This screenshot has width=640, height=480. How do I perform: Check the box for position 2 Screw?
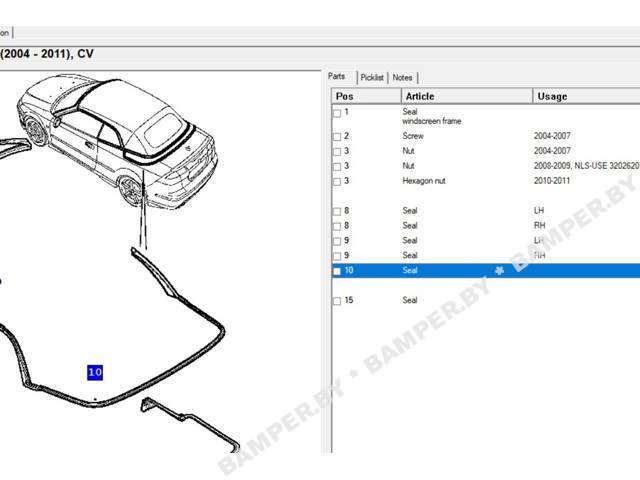(337, 137)
